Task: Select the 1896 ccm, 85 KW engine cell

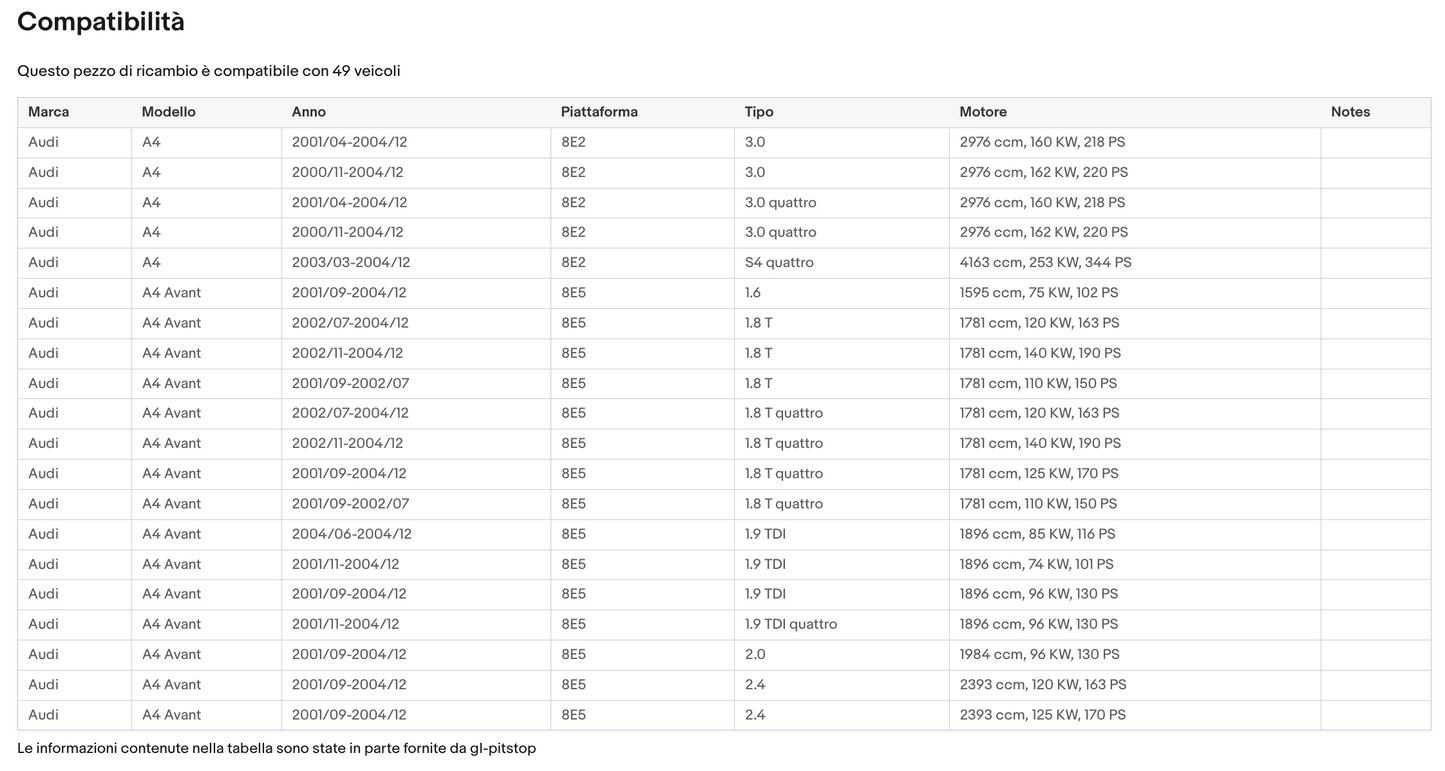Action: tap(1135, 534)
